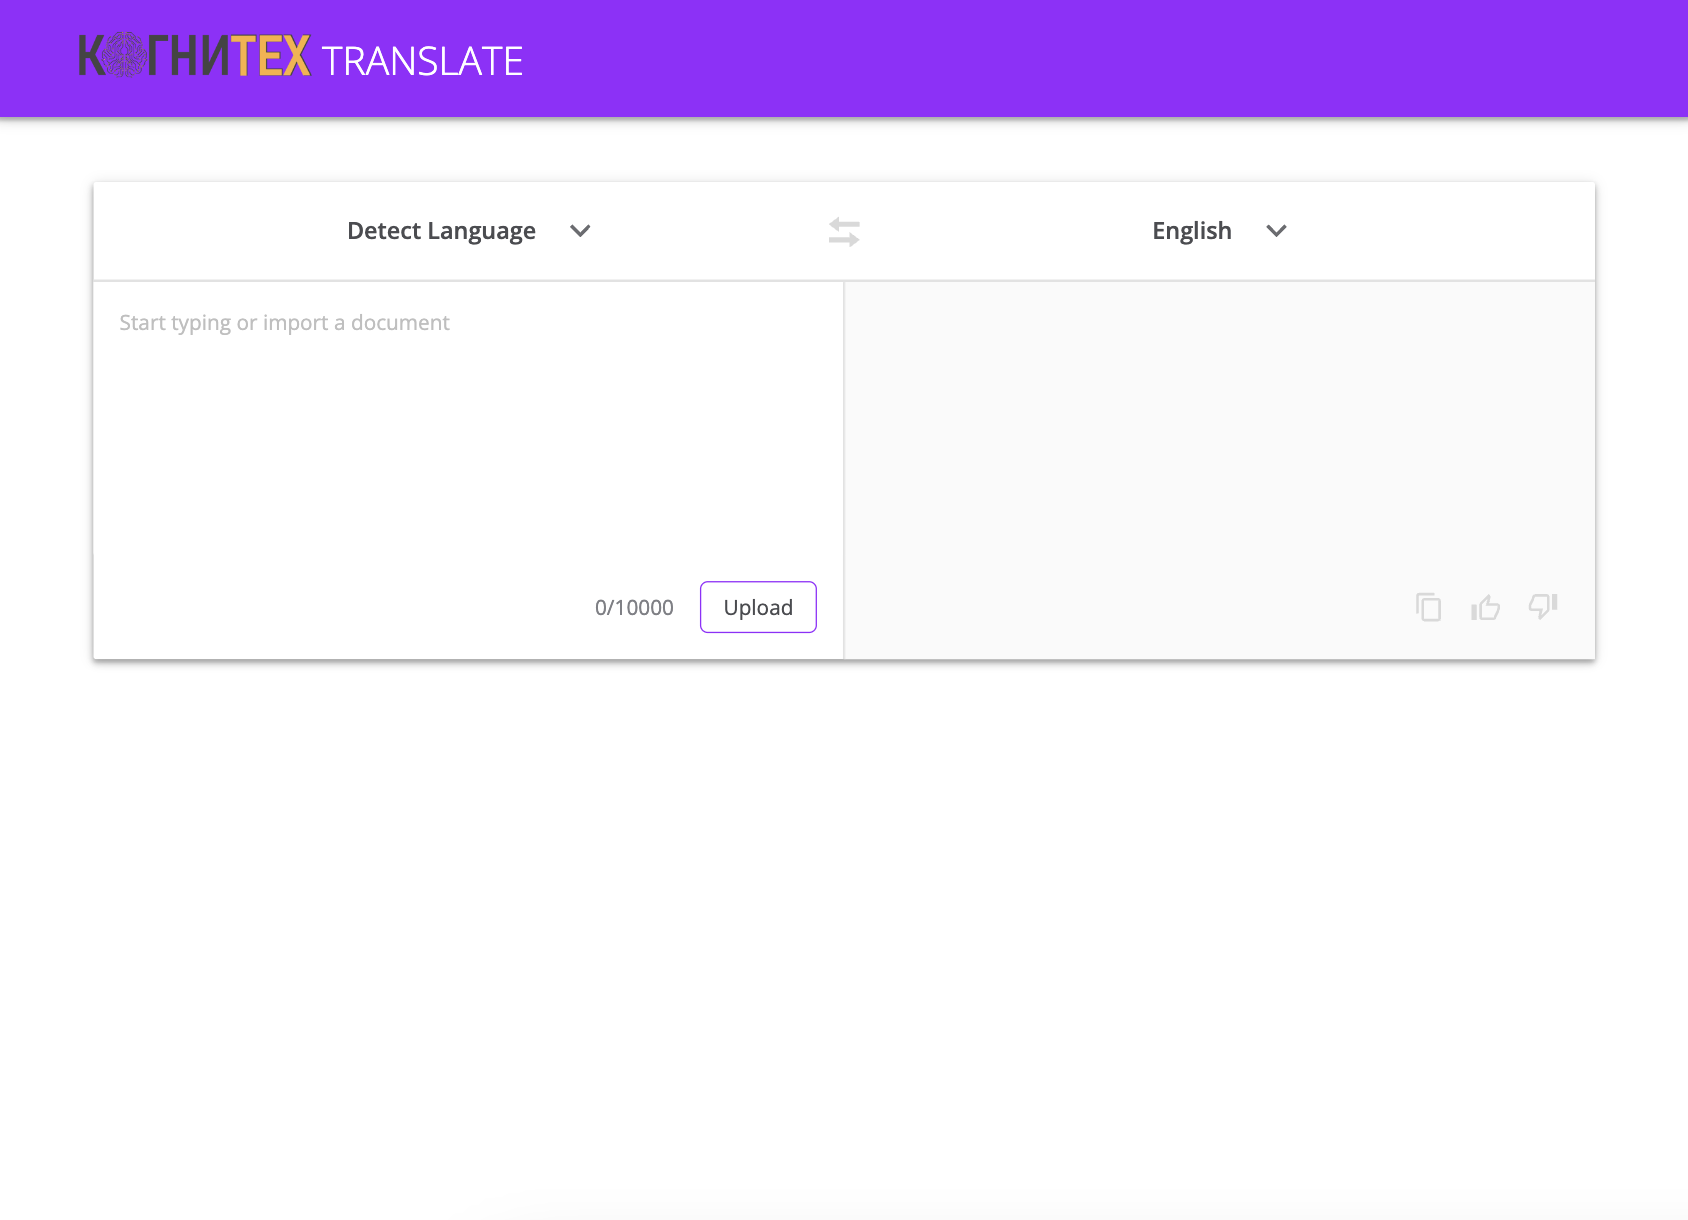Copy the translation with the copy icon
The image size is (1688, 1220).
1428,607
